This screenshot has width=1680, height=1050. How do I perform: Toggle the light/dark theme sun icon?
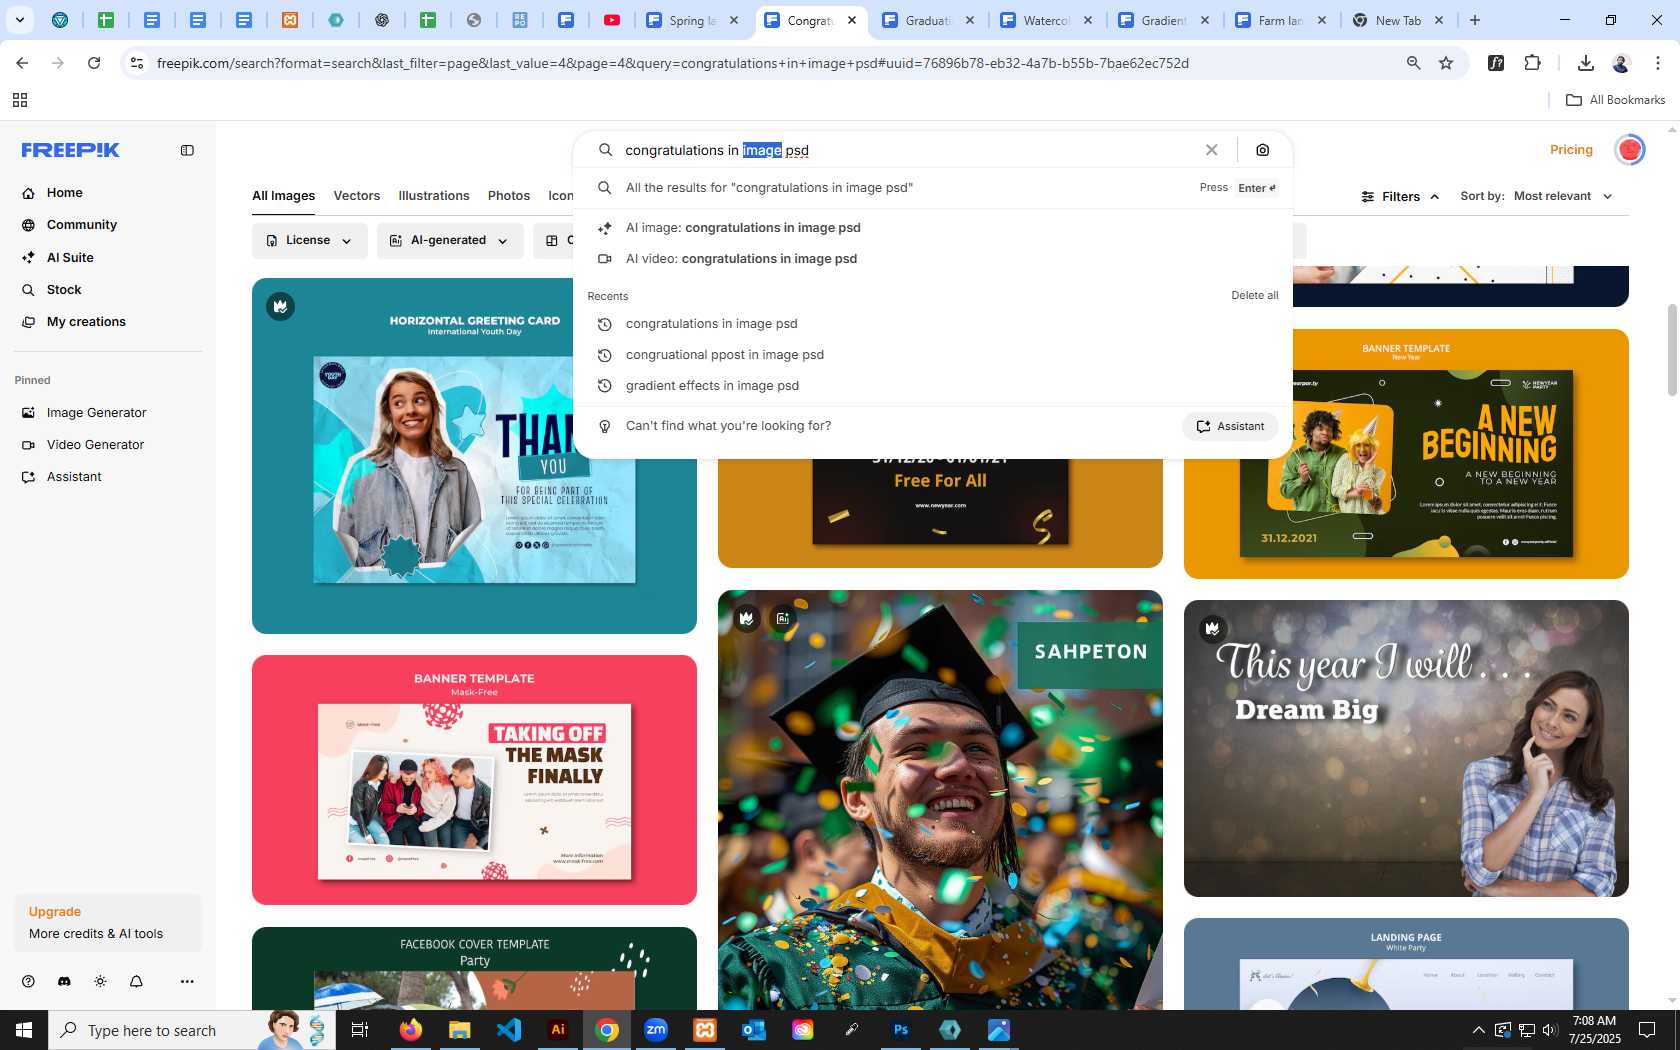[x=100, y=982]
